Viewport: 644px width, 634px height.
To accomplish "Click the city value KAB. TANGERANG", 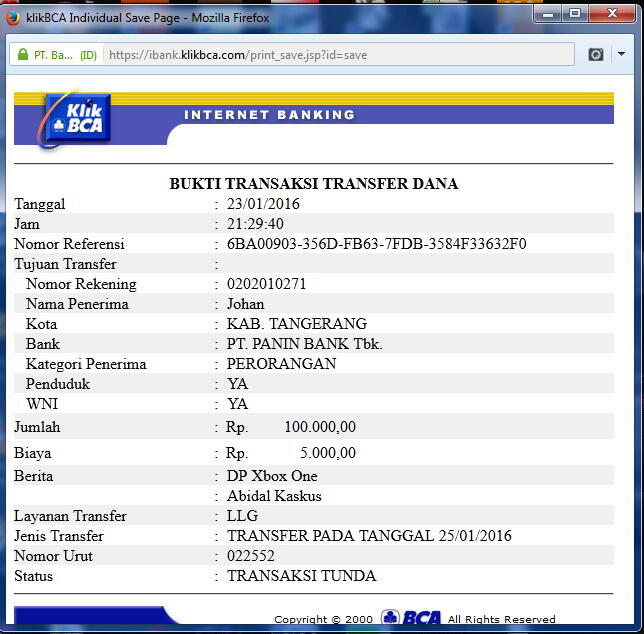I will [297, 324].
